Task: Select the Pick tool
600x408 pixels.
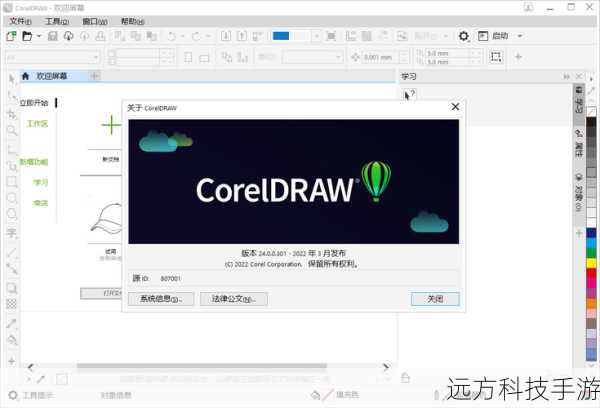Action: pos(12,79)
